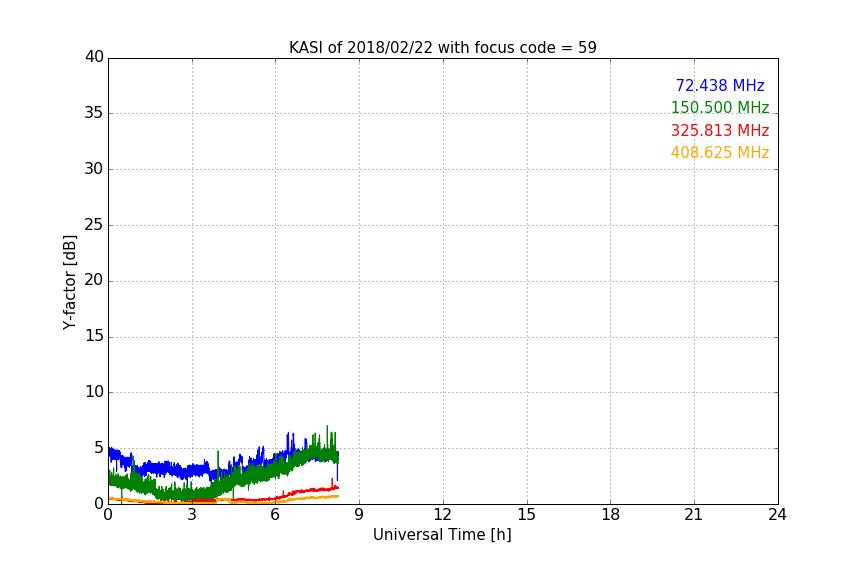The height and width of the screenshot is (576, 864).
Task: Click the plot title mentioning KASI 2018/02/22
Action: coord(442,48)
